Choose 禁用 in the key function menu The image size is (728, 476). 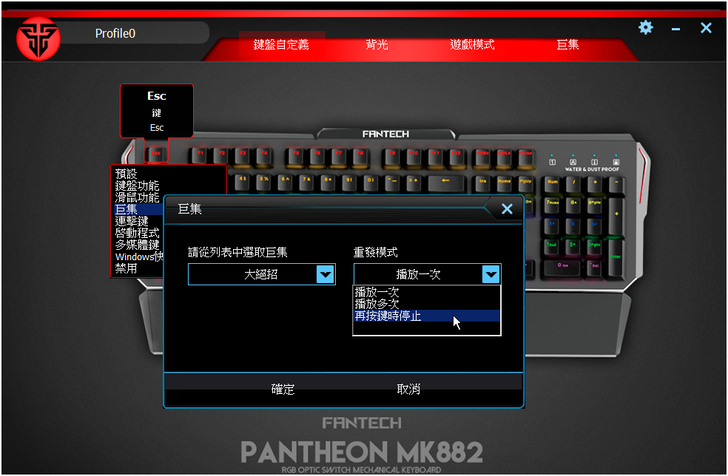tap(126, 268)
